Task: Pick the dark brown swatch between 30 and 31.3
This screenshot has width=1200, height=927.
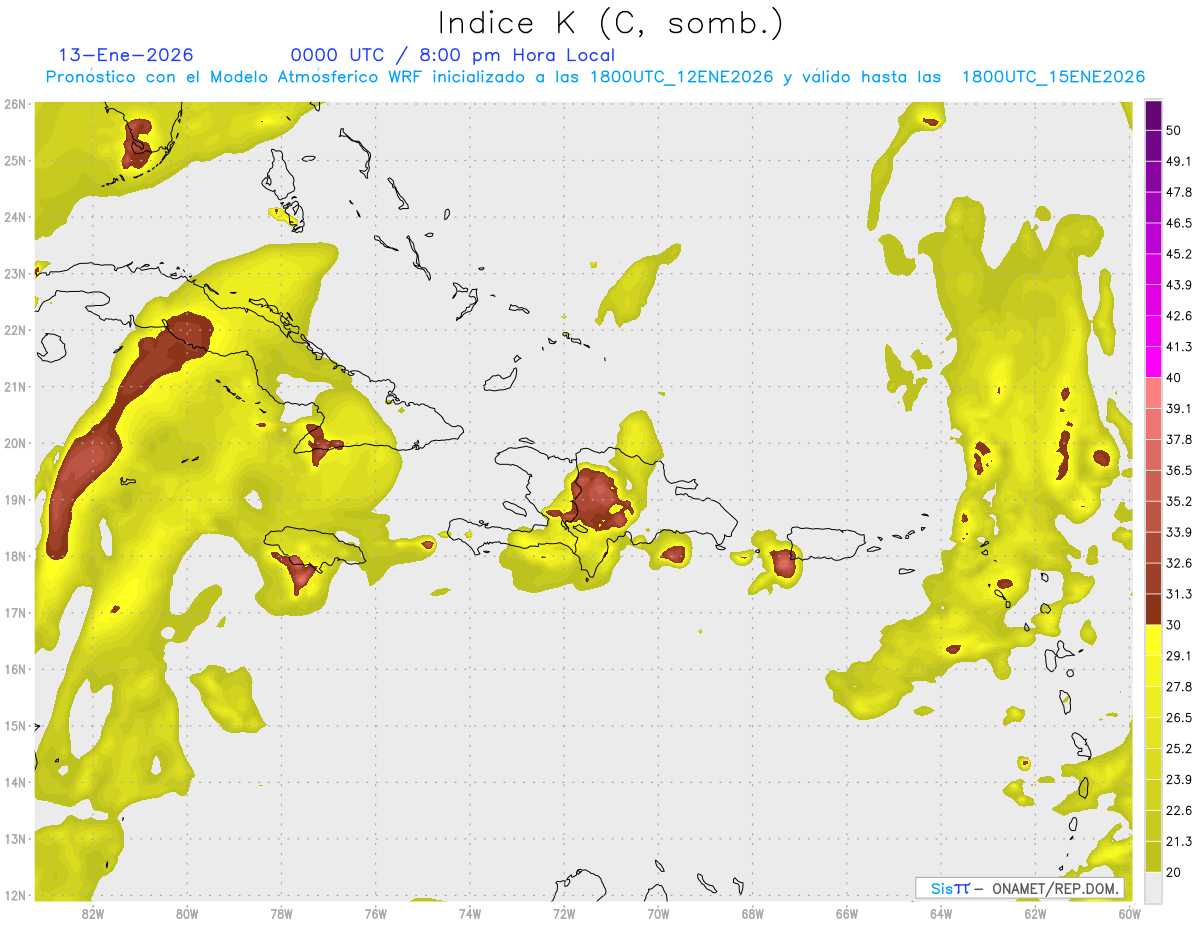Action: 1153,609
